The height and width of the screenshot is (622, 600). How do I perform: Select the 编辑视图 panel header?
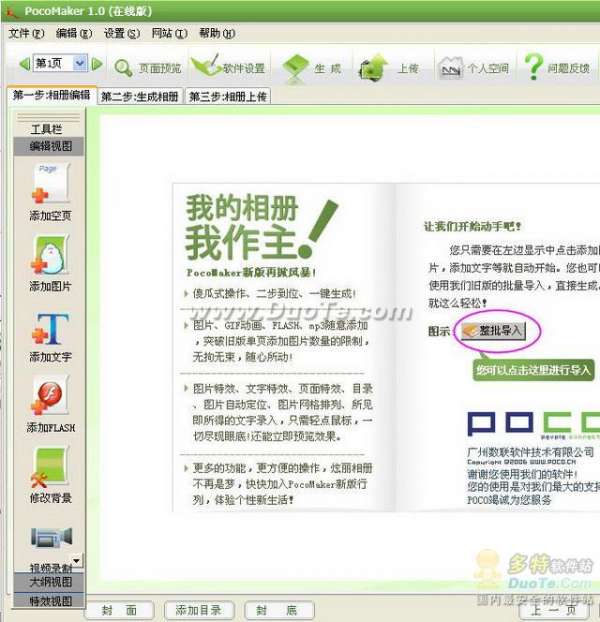(x=49, y=146)
